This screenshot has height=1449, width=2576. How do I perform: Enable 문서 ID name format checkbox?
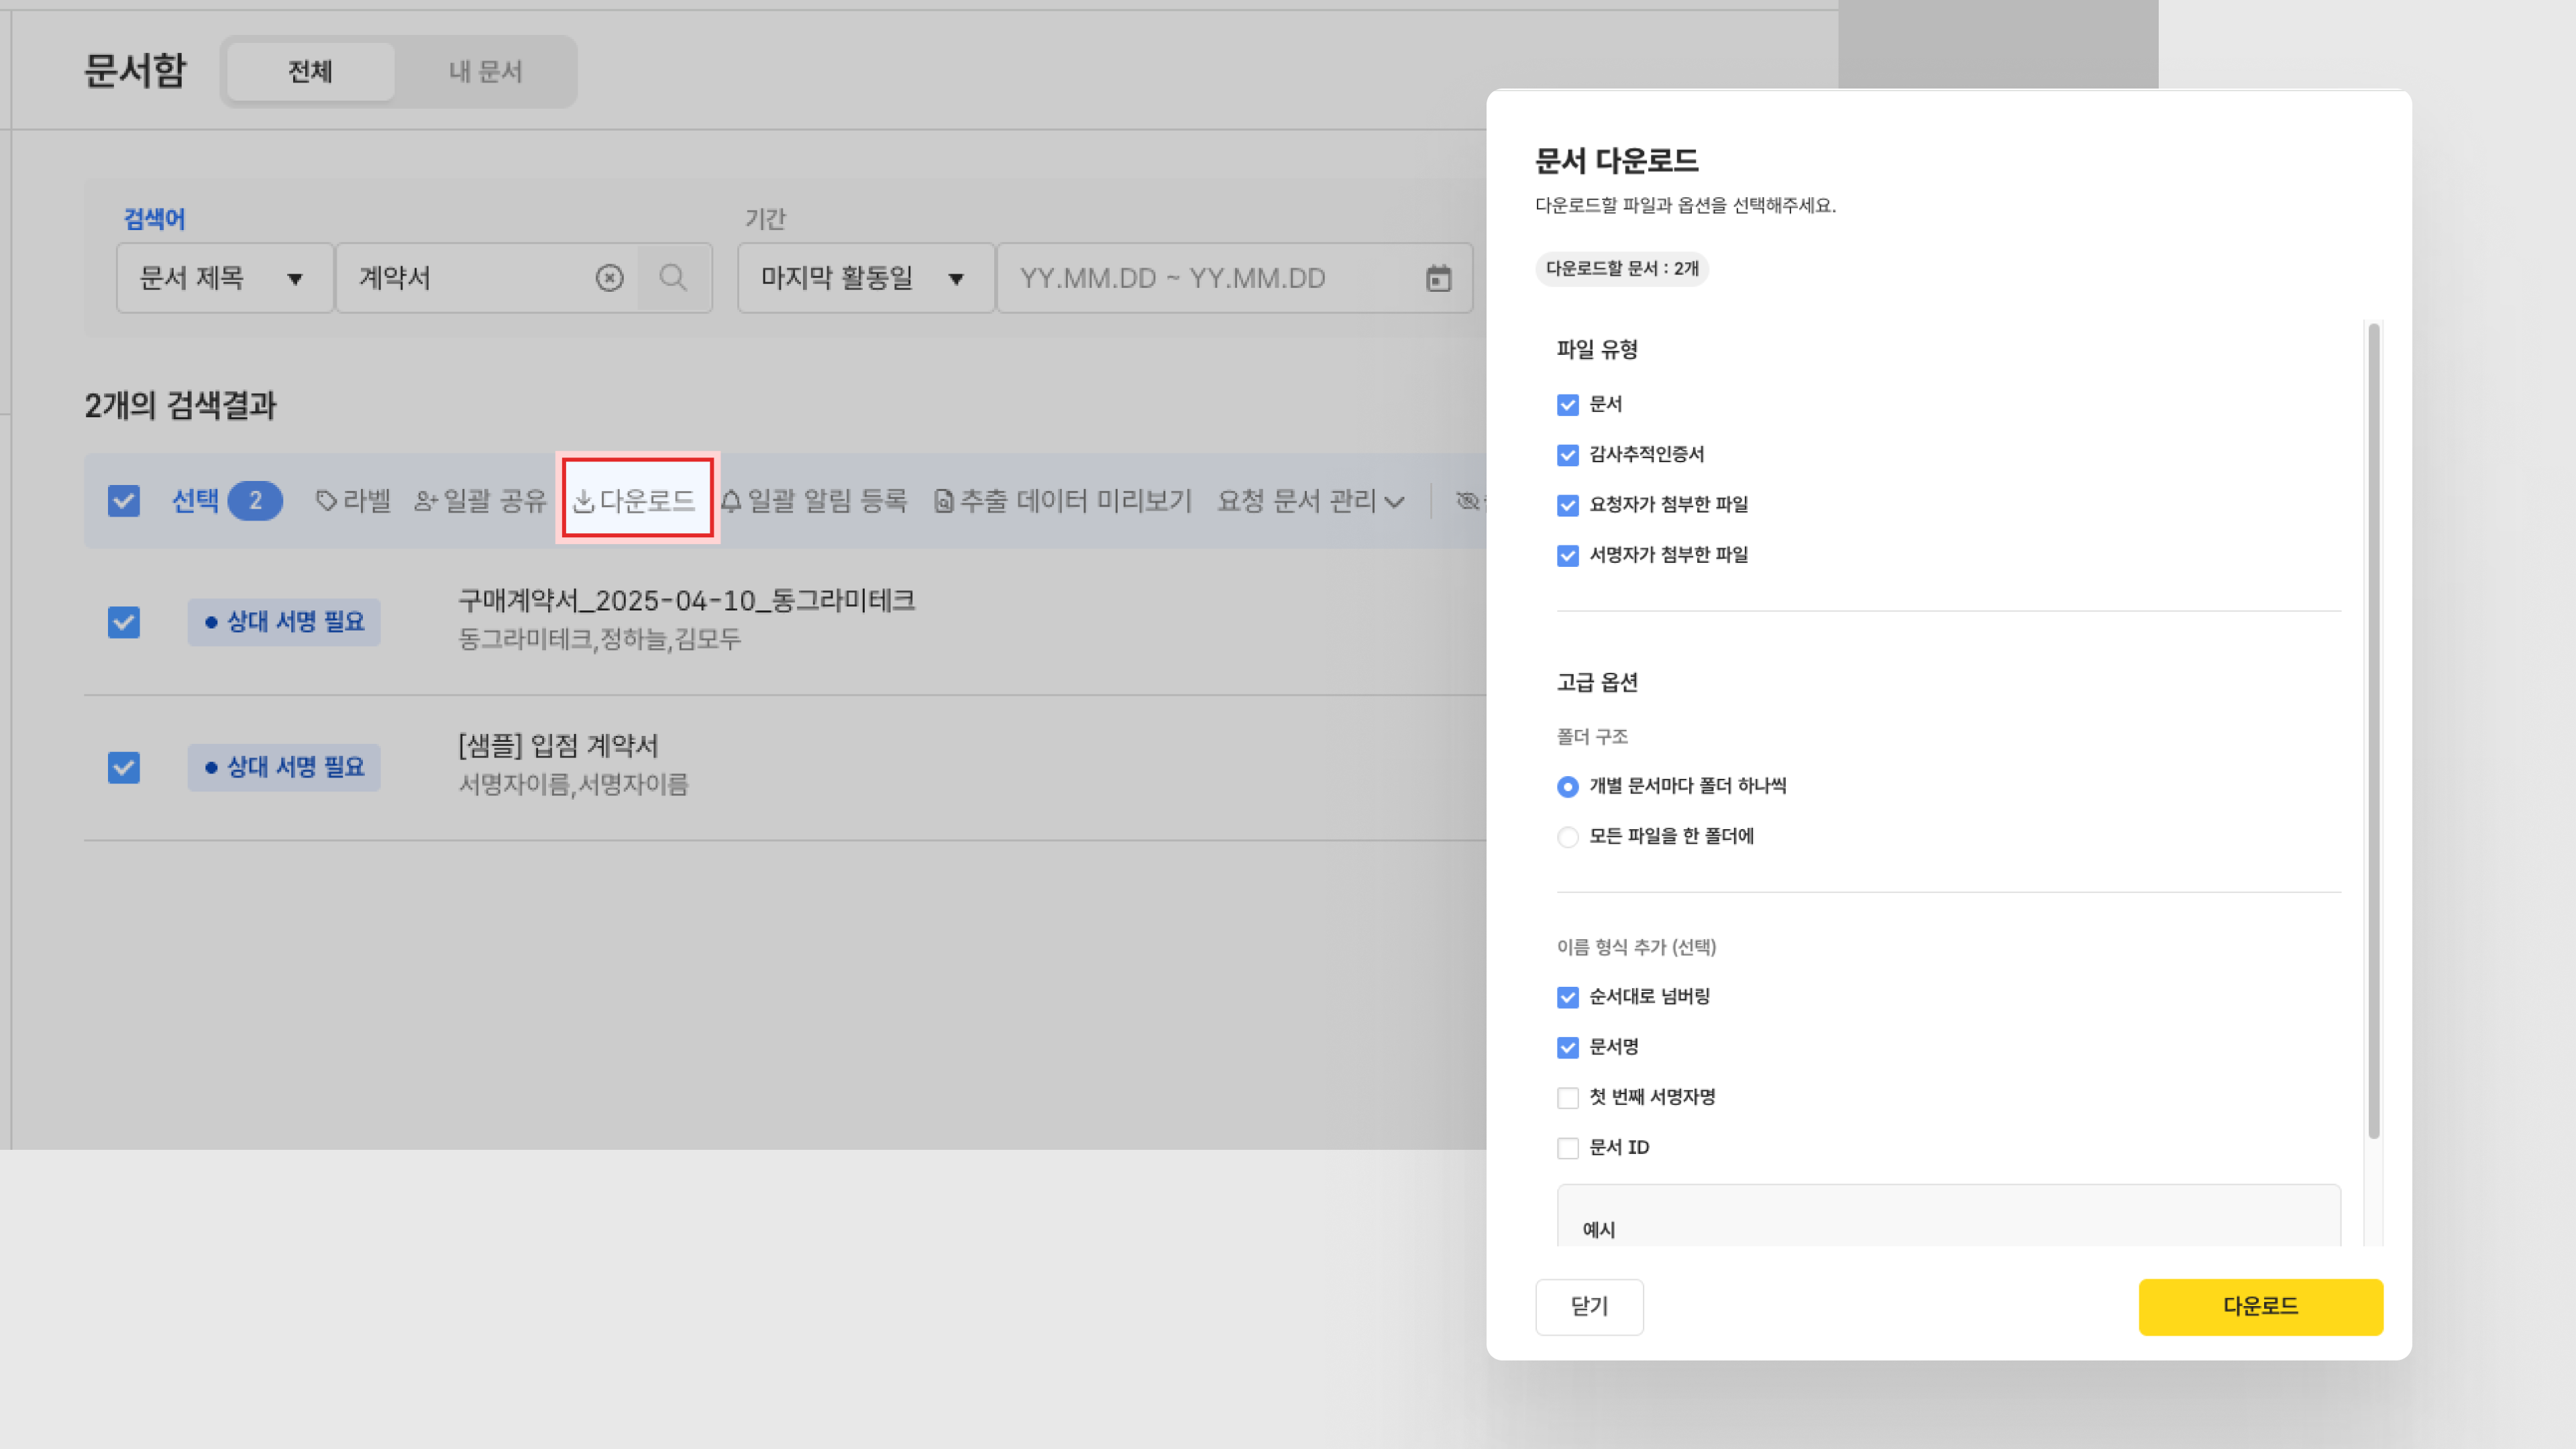[1567, 1148]
